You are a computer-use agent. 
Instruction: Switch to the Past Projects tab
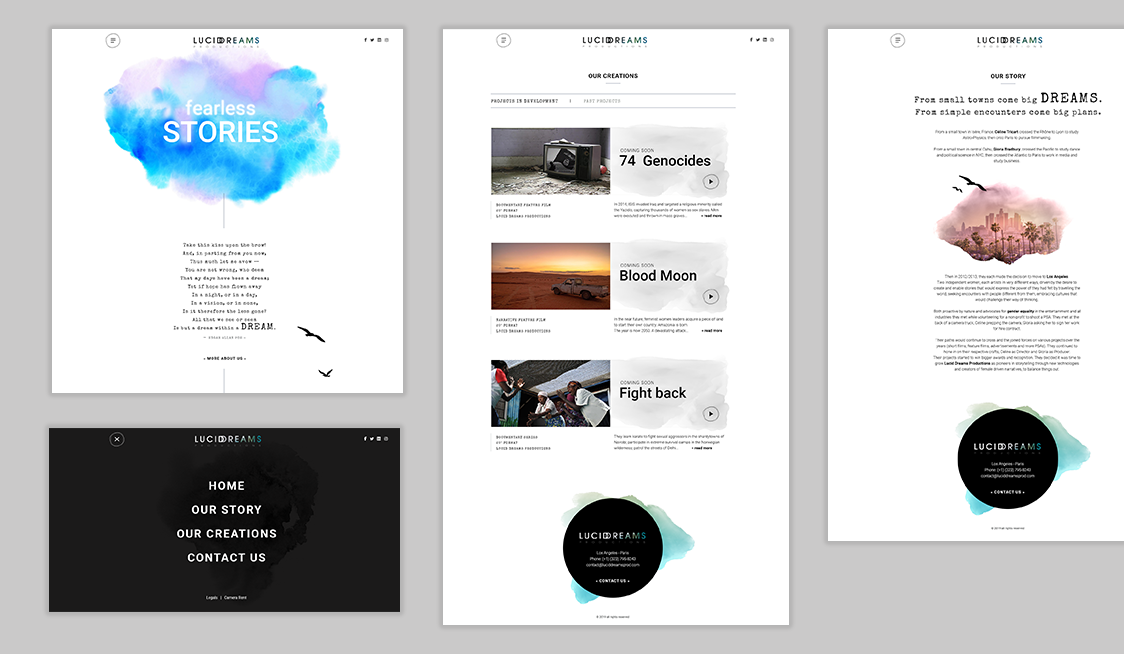[x=602, y=101]
